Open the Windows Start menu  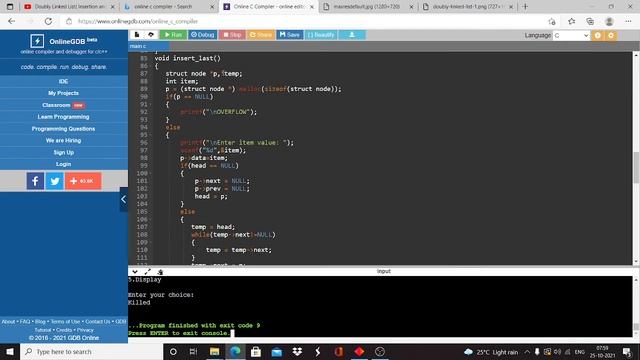(10, 351)
